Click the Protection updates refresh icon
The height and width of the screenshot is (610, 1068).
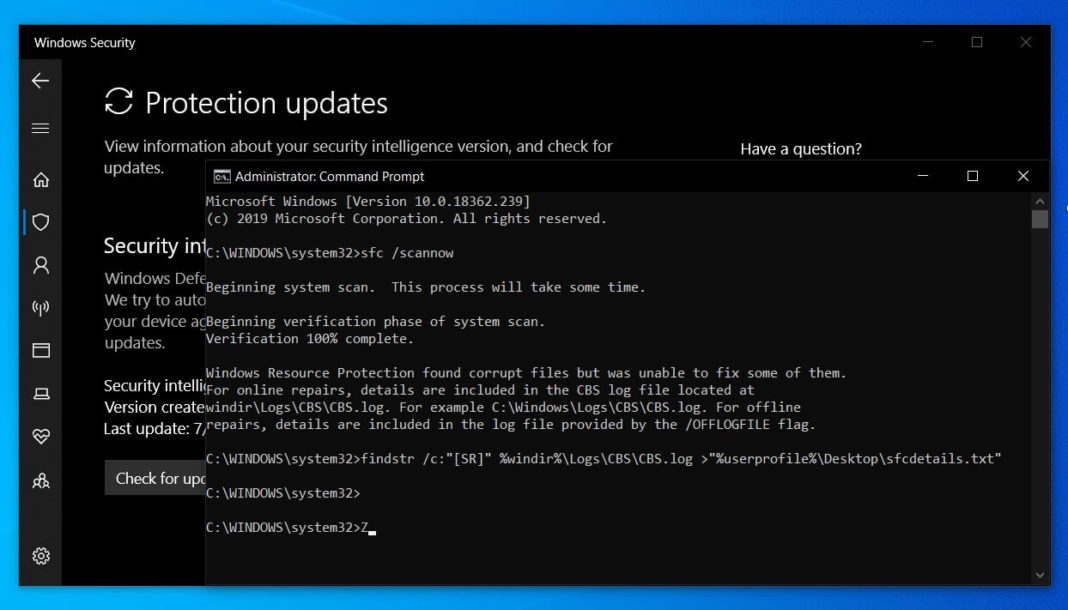pos(118,102)
